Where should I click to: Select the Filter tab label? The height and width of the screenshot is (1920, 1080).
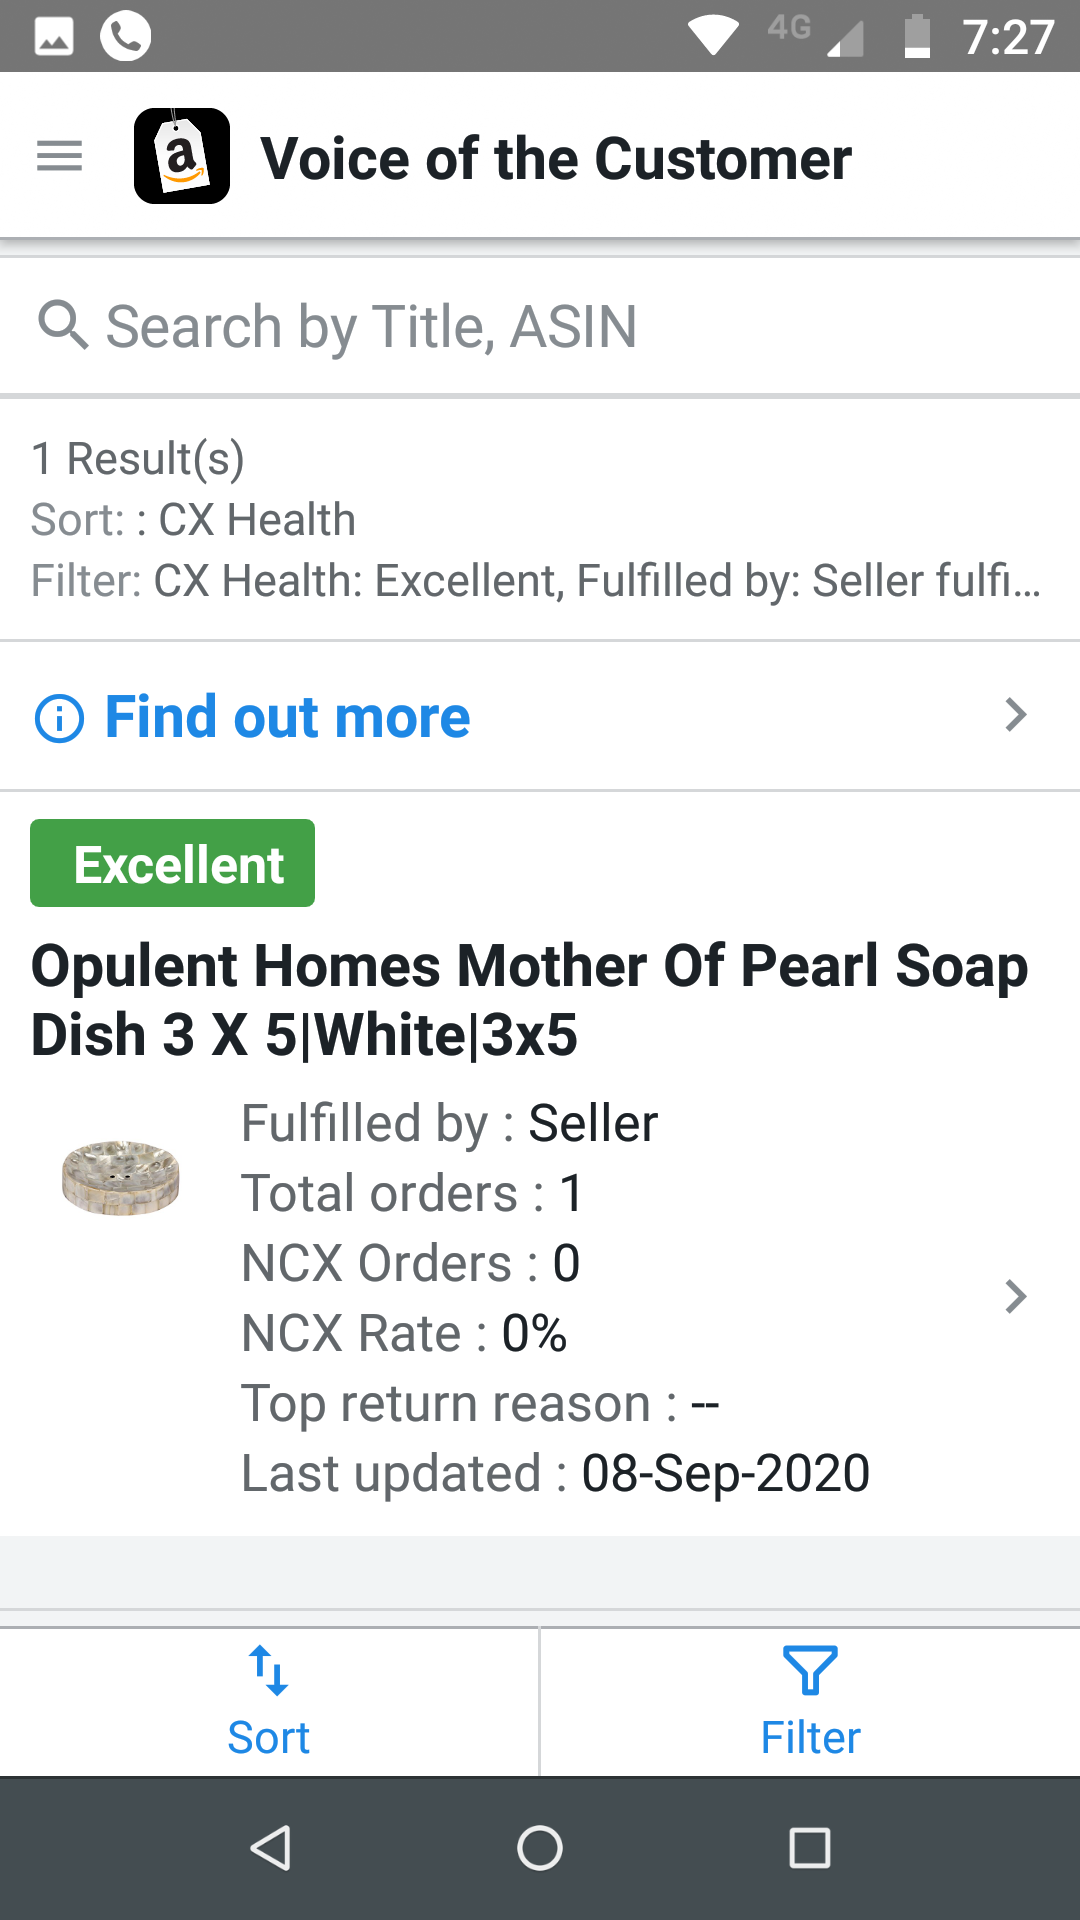pyautogui.click(x=810, y=1738)
